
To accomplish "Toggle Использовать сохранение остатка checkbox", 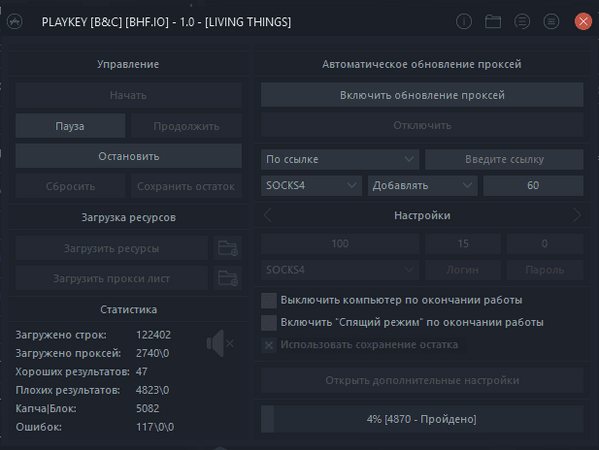I will tap(269, 345).
